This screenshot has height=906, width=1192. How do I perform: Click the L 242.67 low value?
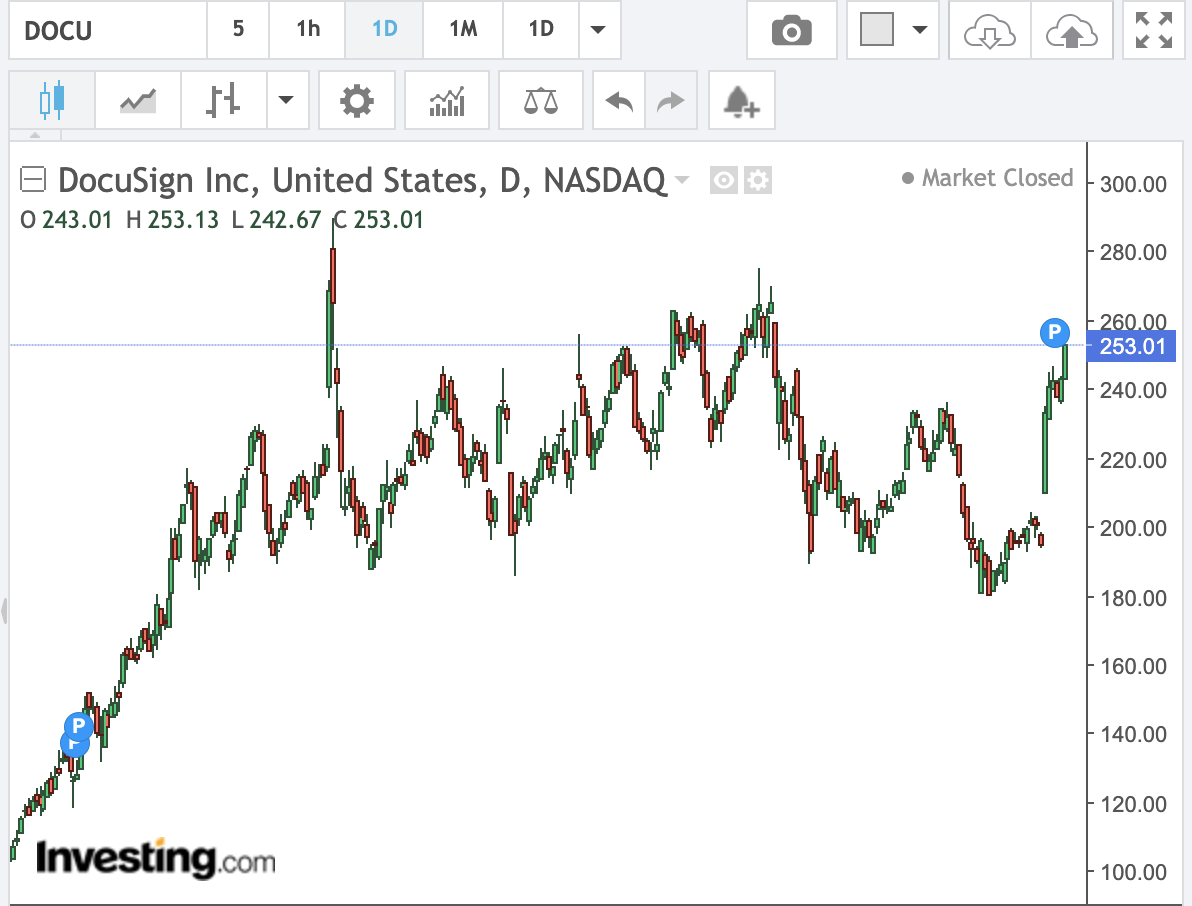pyautogui.click(x=277, y=220)
